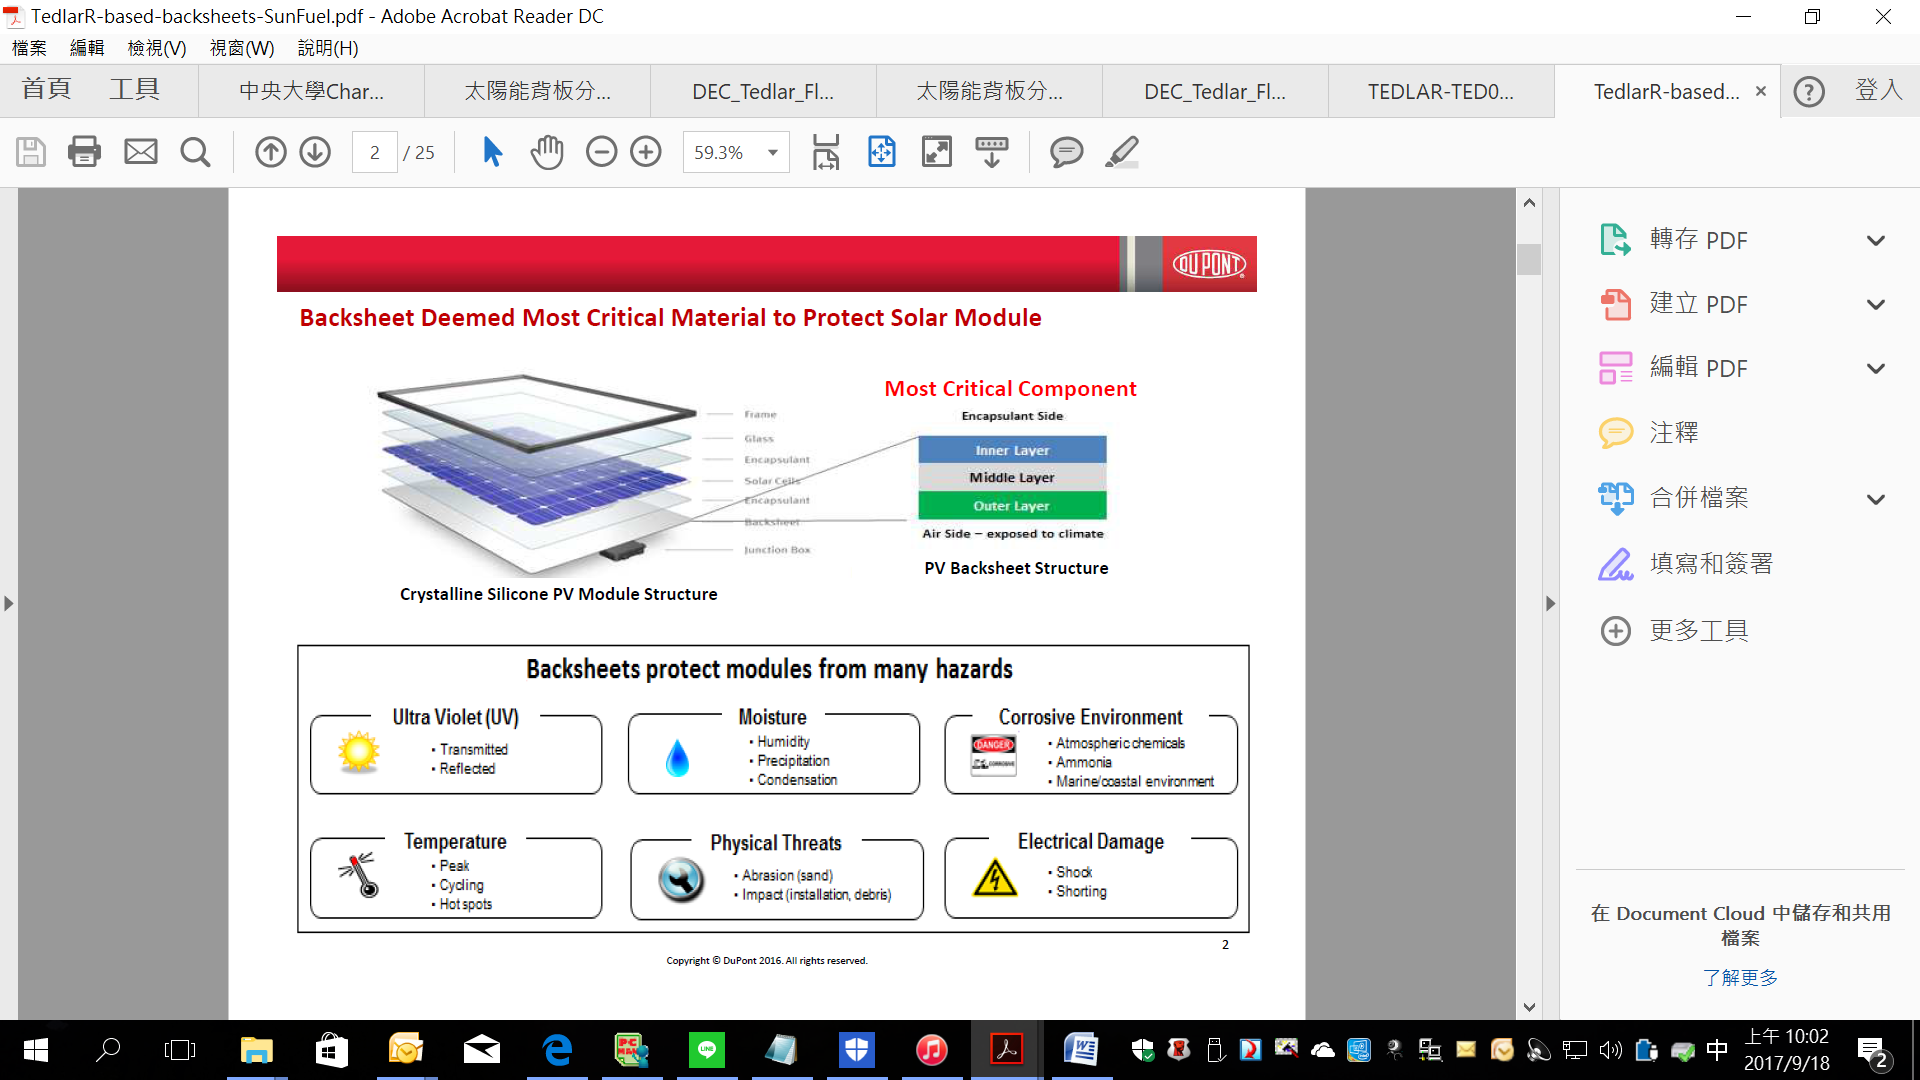This screenshot has height=1080, width=1920.
Task: Open the search magnifier tool
Action: coord(195,152)
